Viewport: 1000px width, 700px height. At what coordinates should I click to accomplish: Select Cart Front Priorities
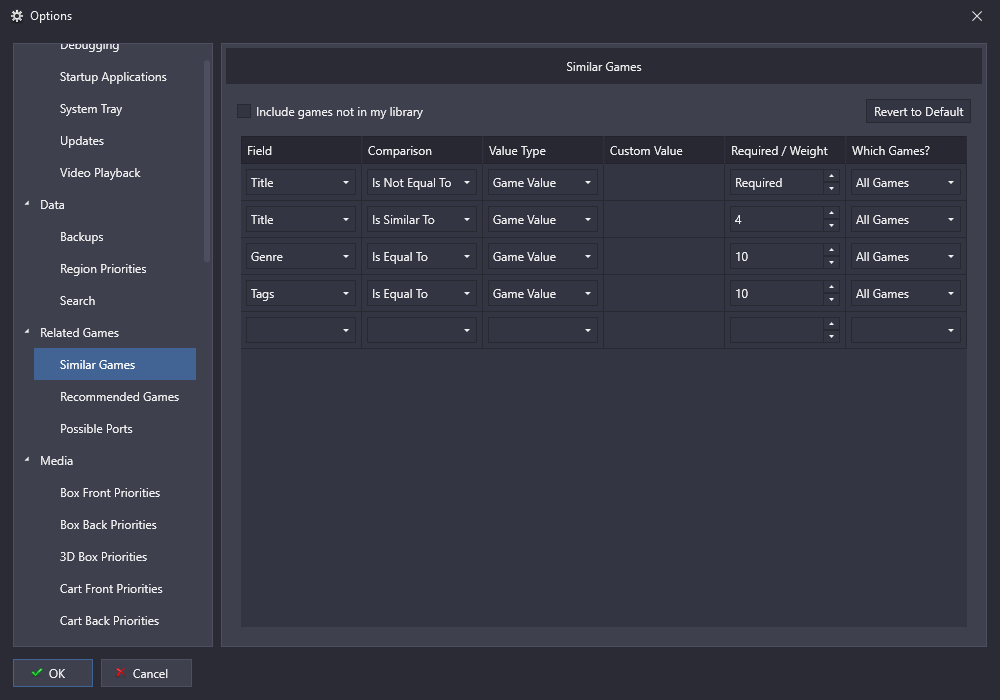click(x=111, y=588)
